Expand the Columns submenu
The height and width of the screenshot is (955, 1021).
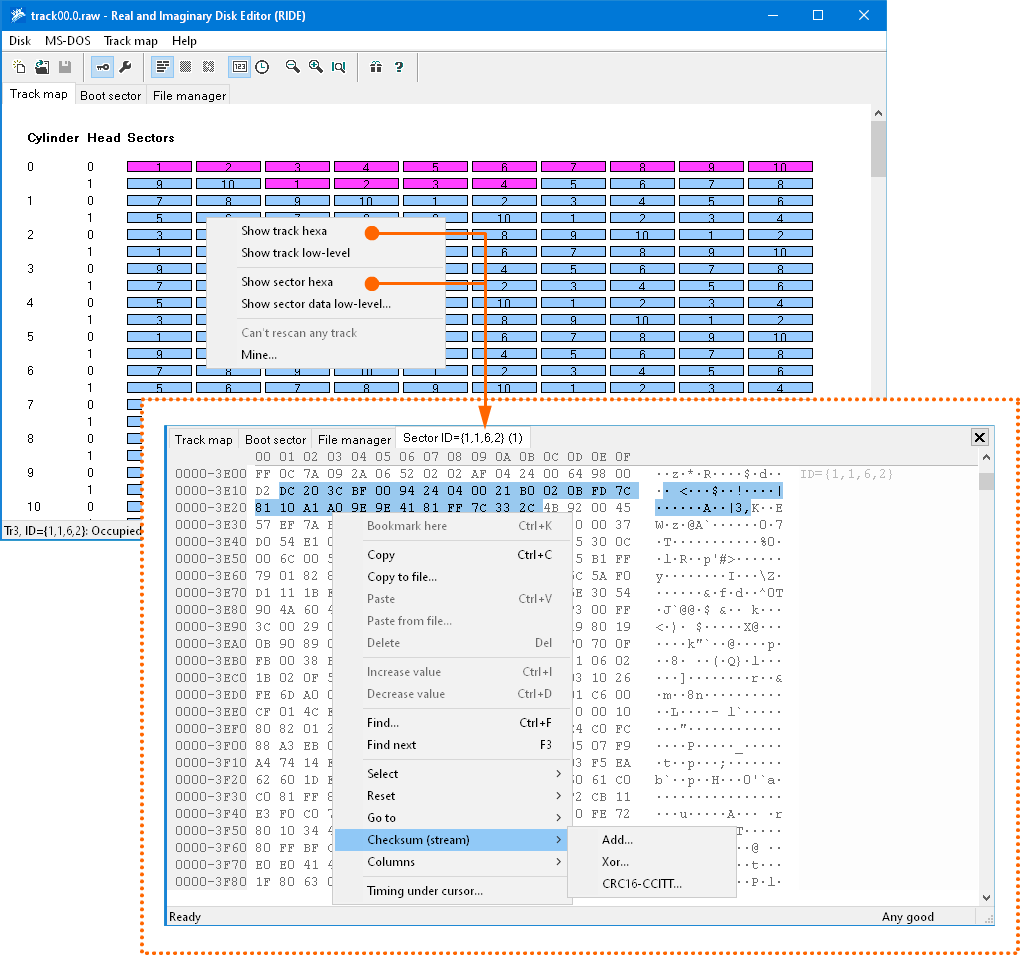(452, 862)
